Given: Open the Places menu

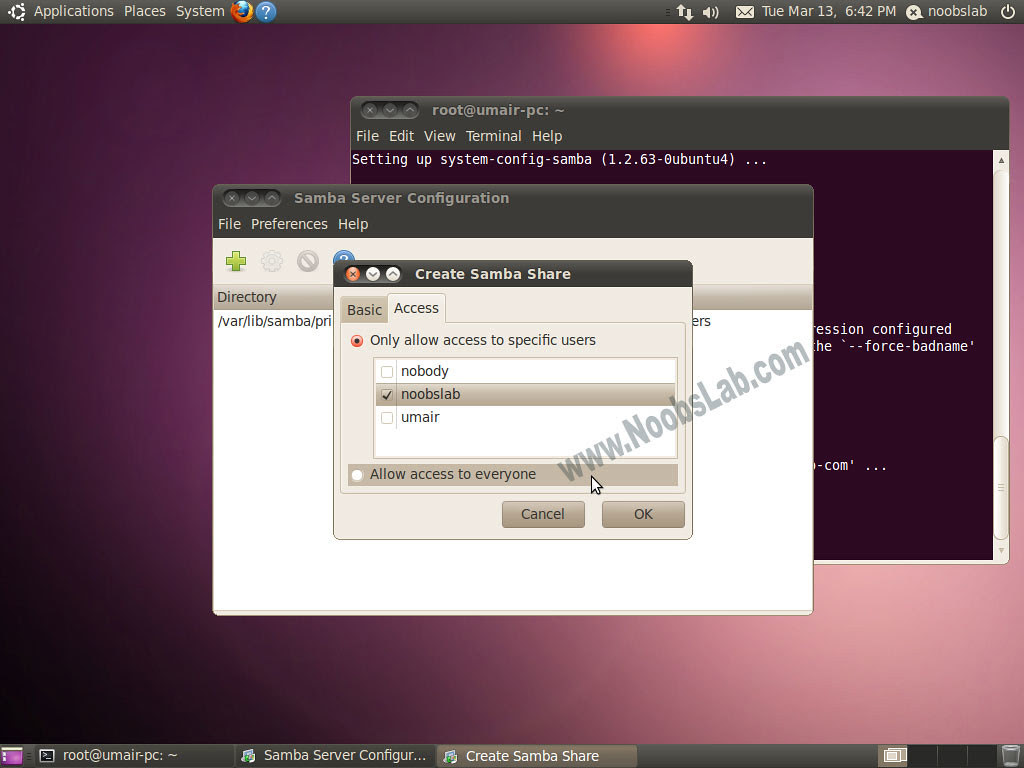Looking at the screenshot, I should [145, 11].
